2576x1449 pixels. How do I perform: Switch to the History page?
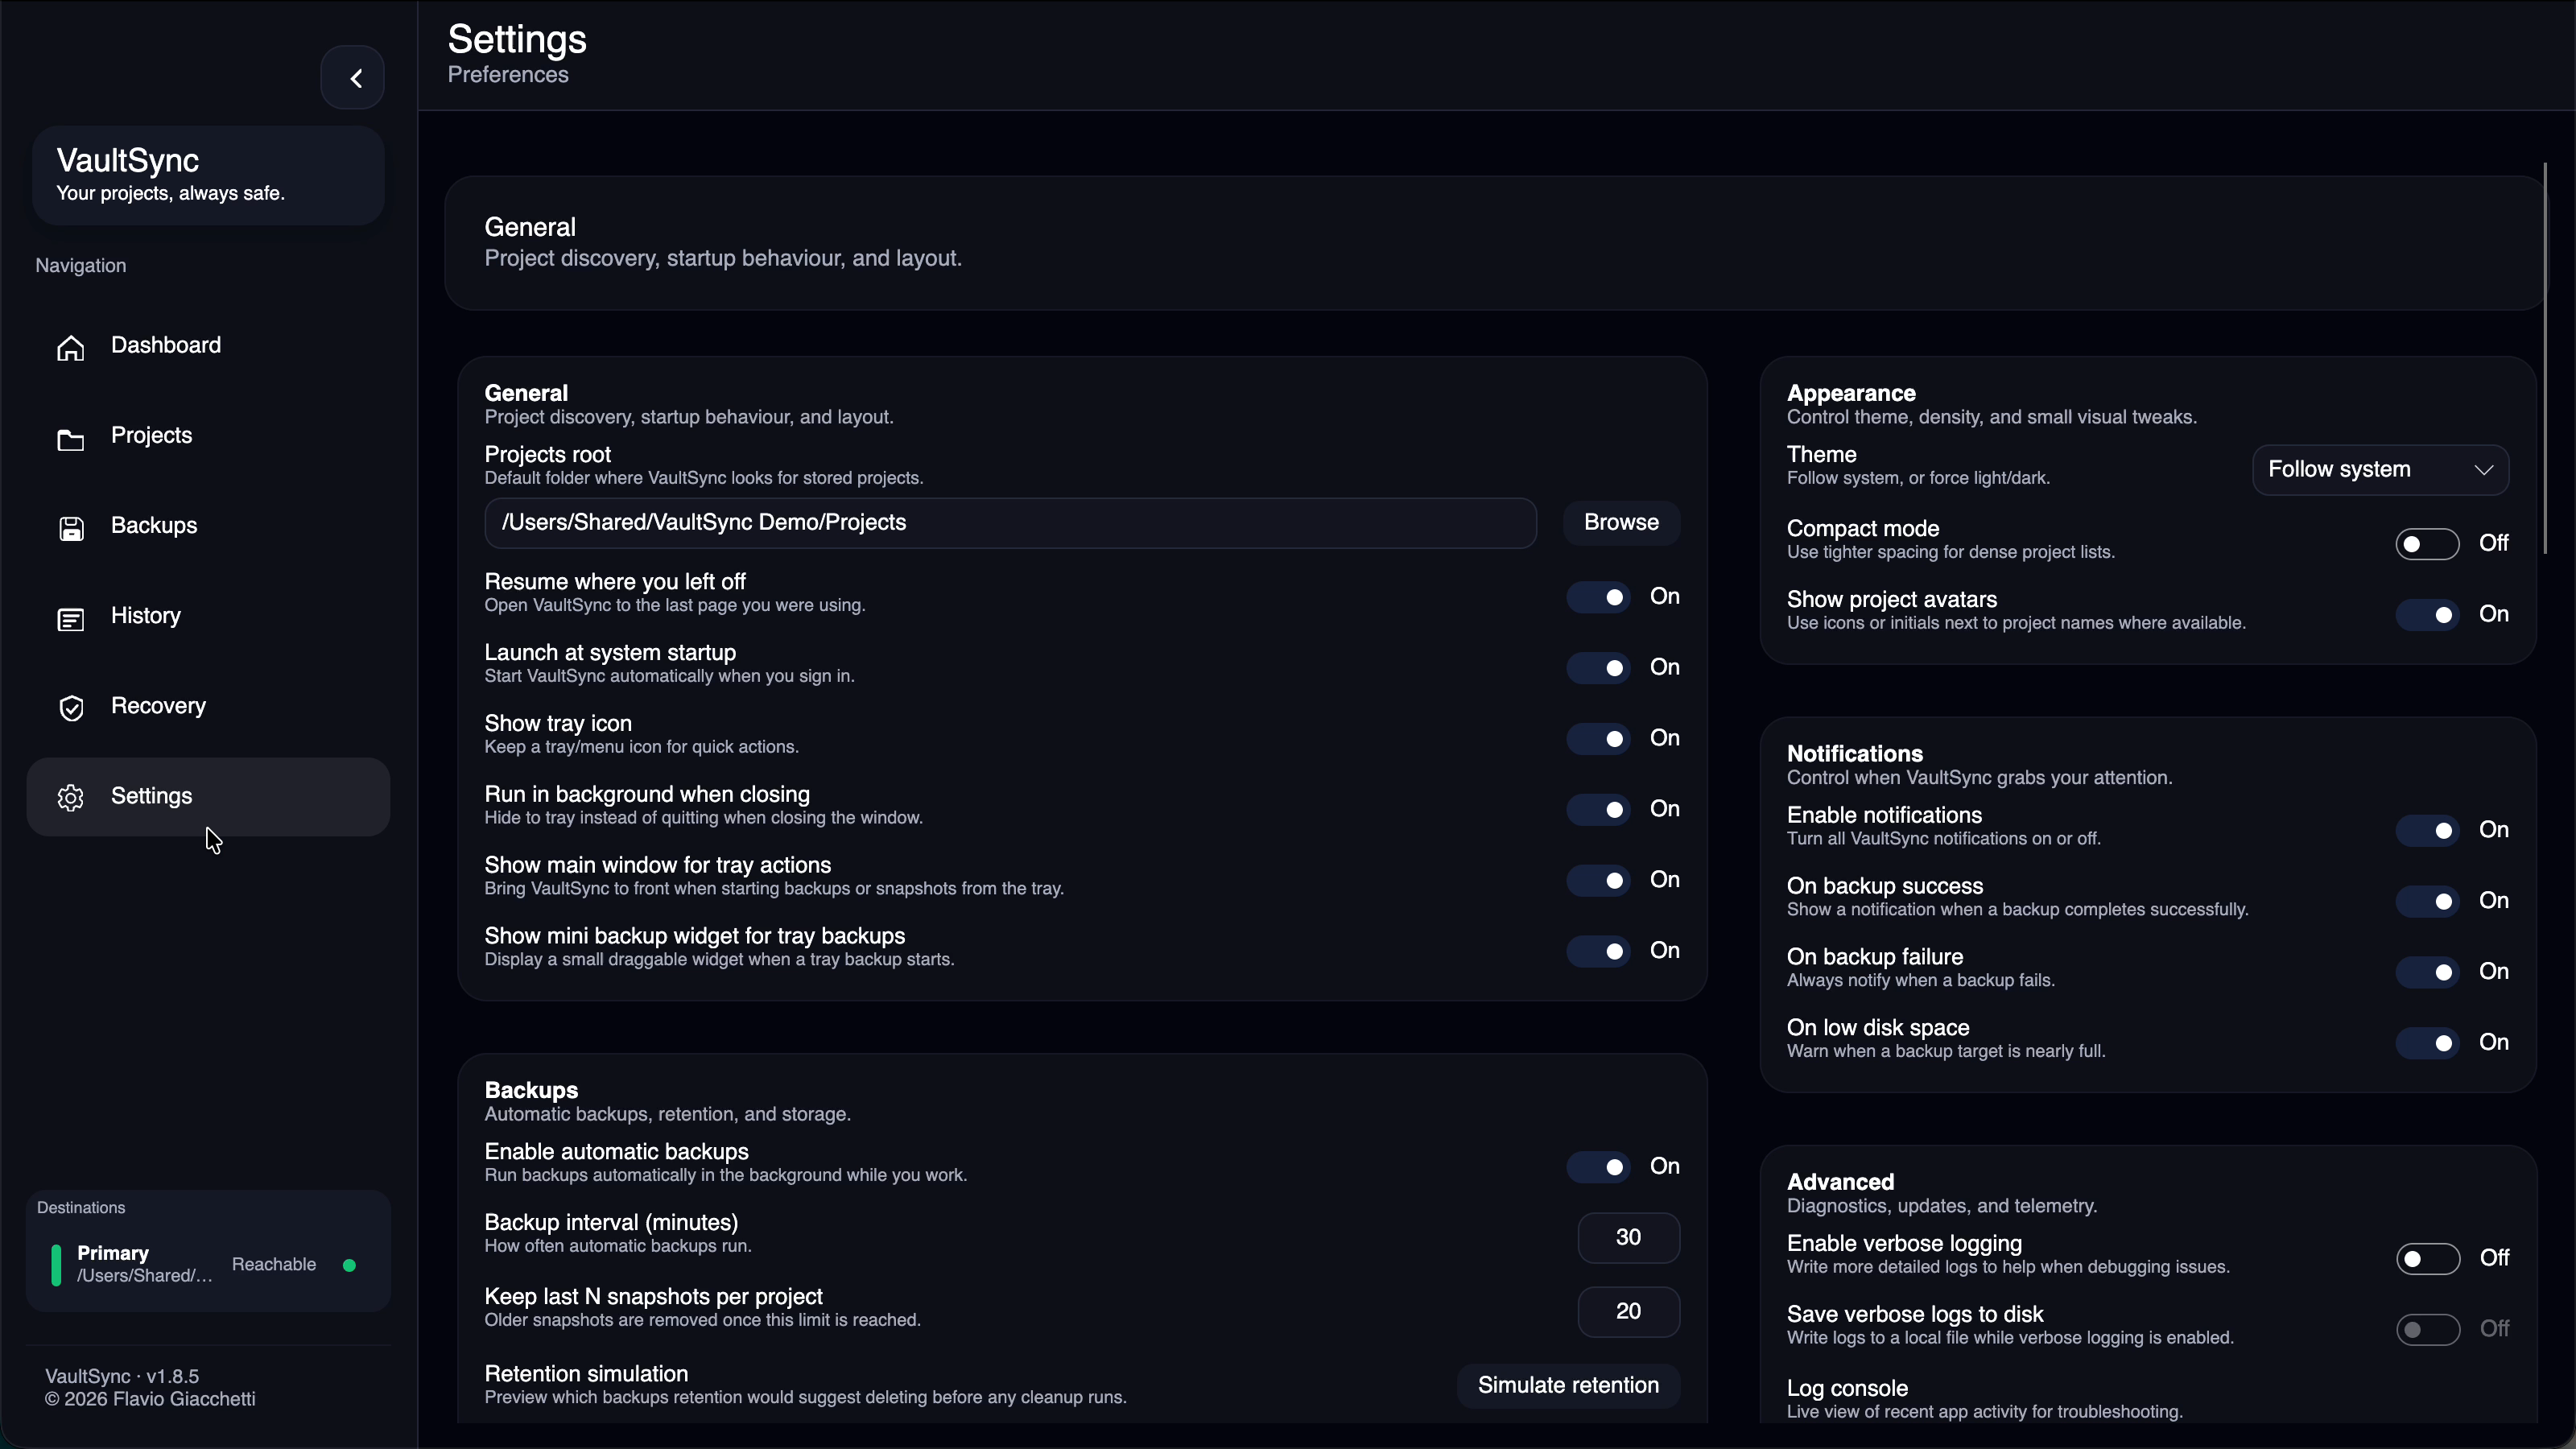click(208, 616)
